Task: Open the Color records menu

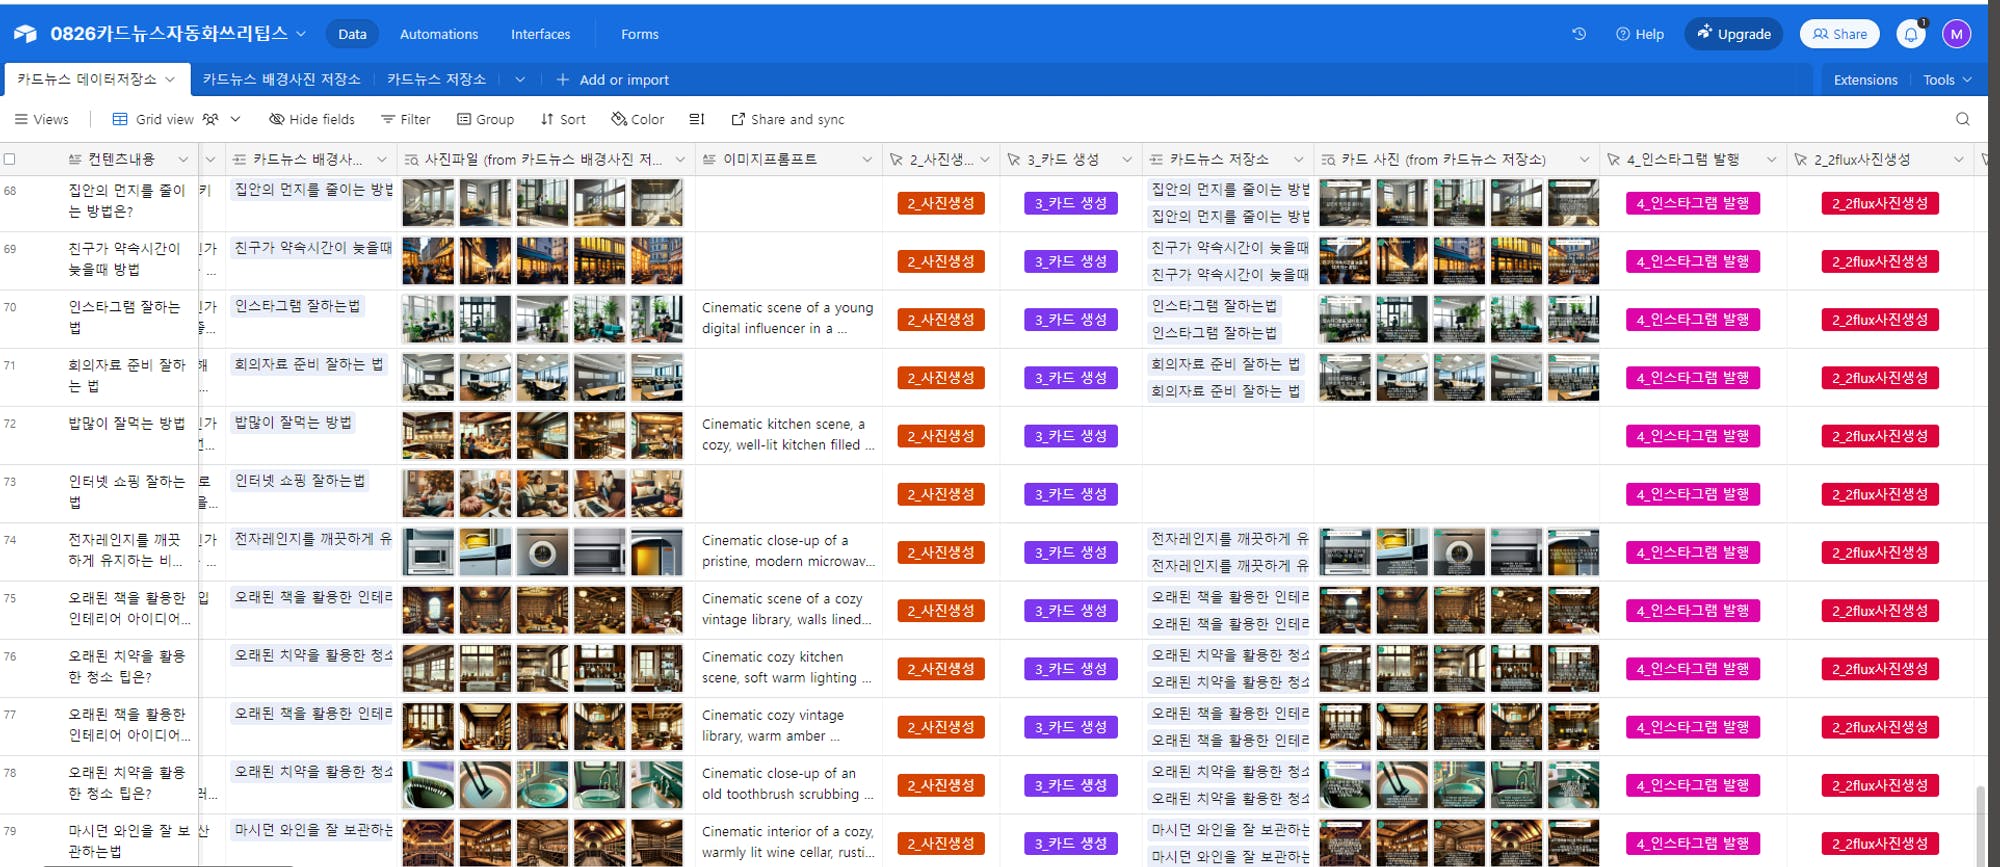Action: [638, 119]
